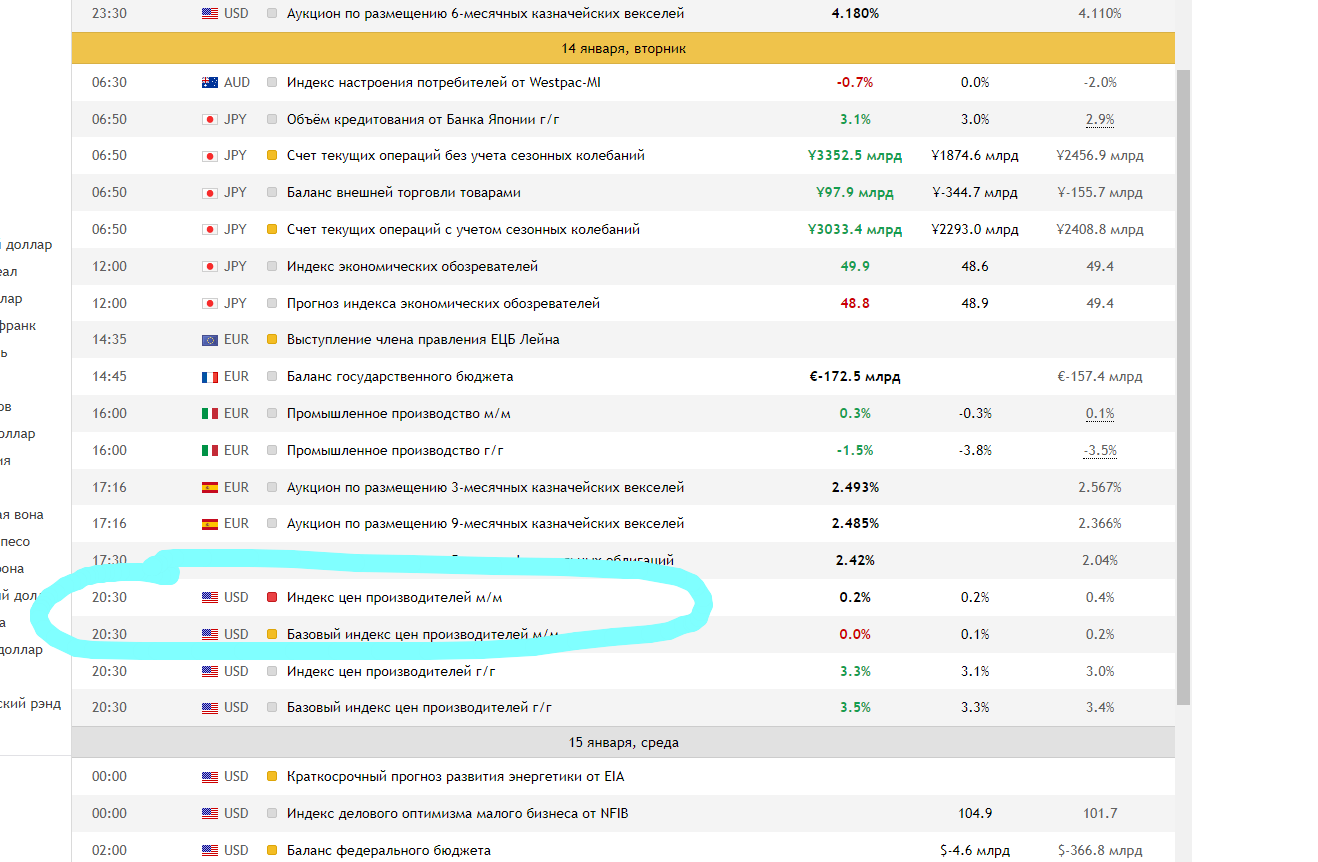Click forecast value 104.9 in NFIB row
The height and width of the screenshot is (862, 1318).
[975, 814]
